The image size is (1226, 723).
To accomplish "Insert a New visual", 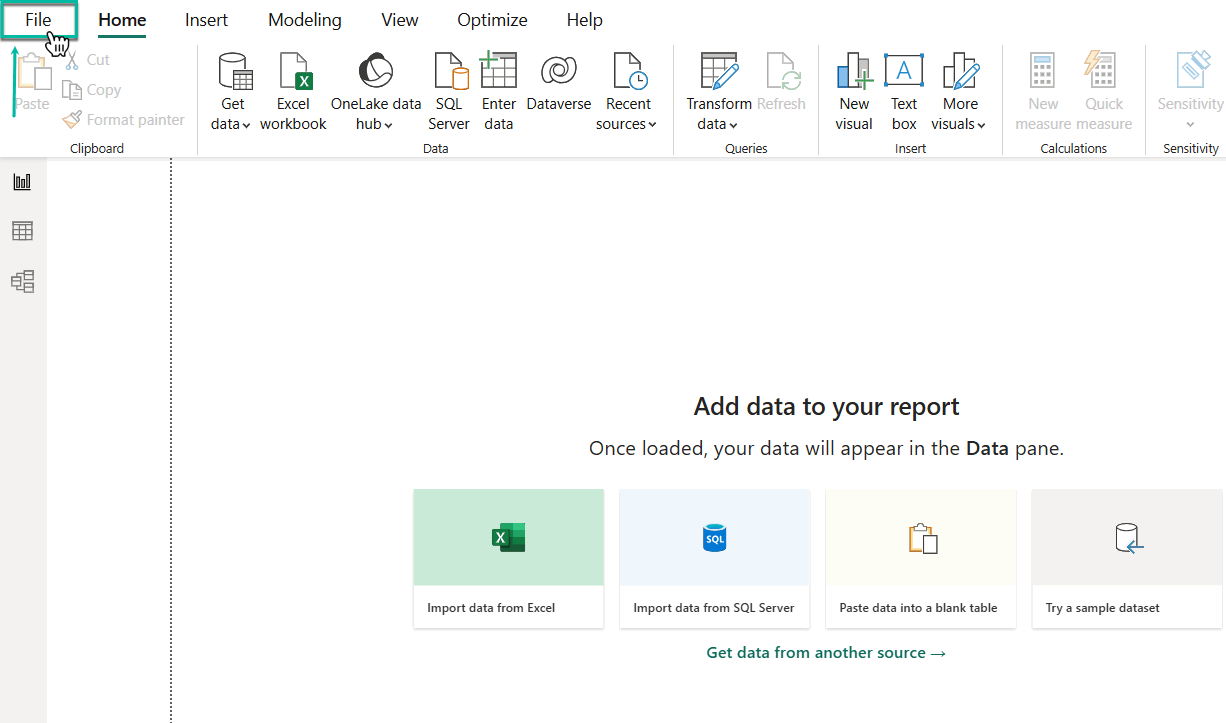I will pyautogui.click(x=854, y=91).
